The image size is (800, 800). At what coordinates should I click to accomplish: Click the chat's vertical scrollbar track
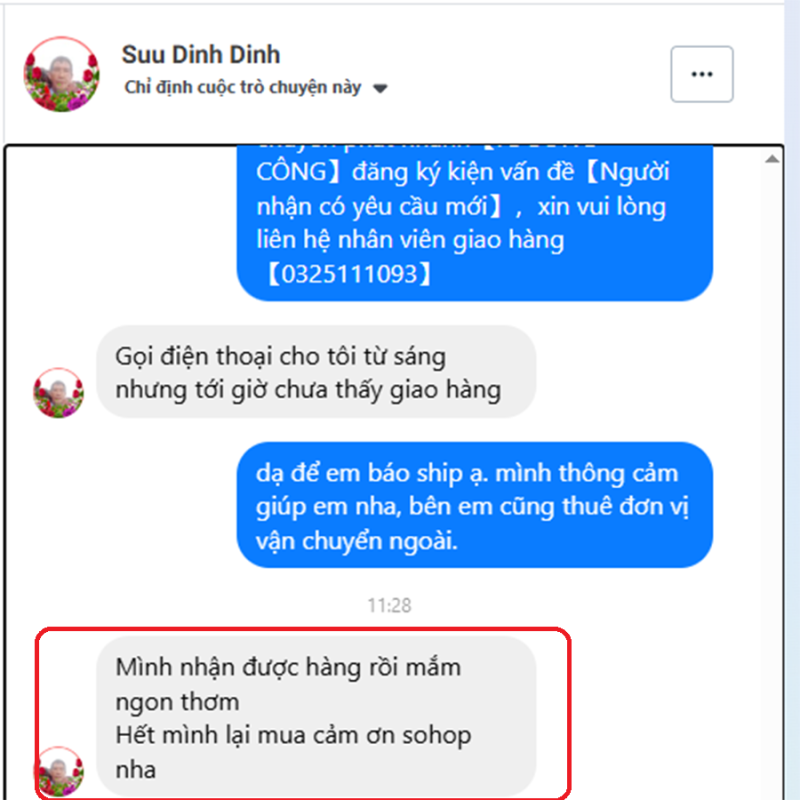click(x=772, y=480)
